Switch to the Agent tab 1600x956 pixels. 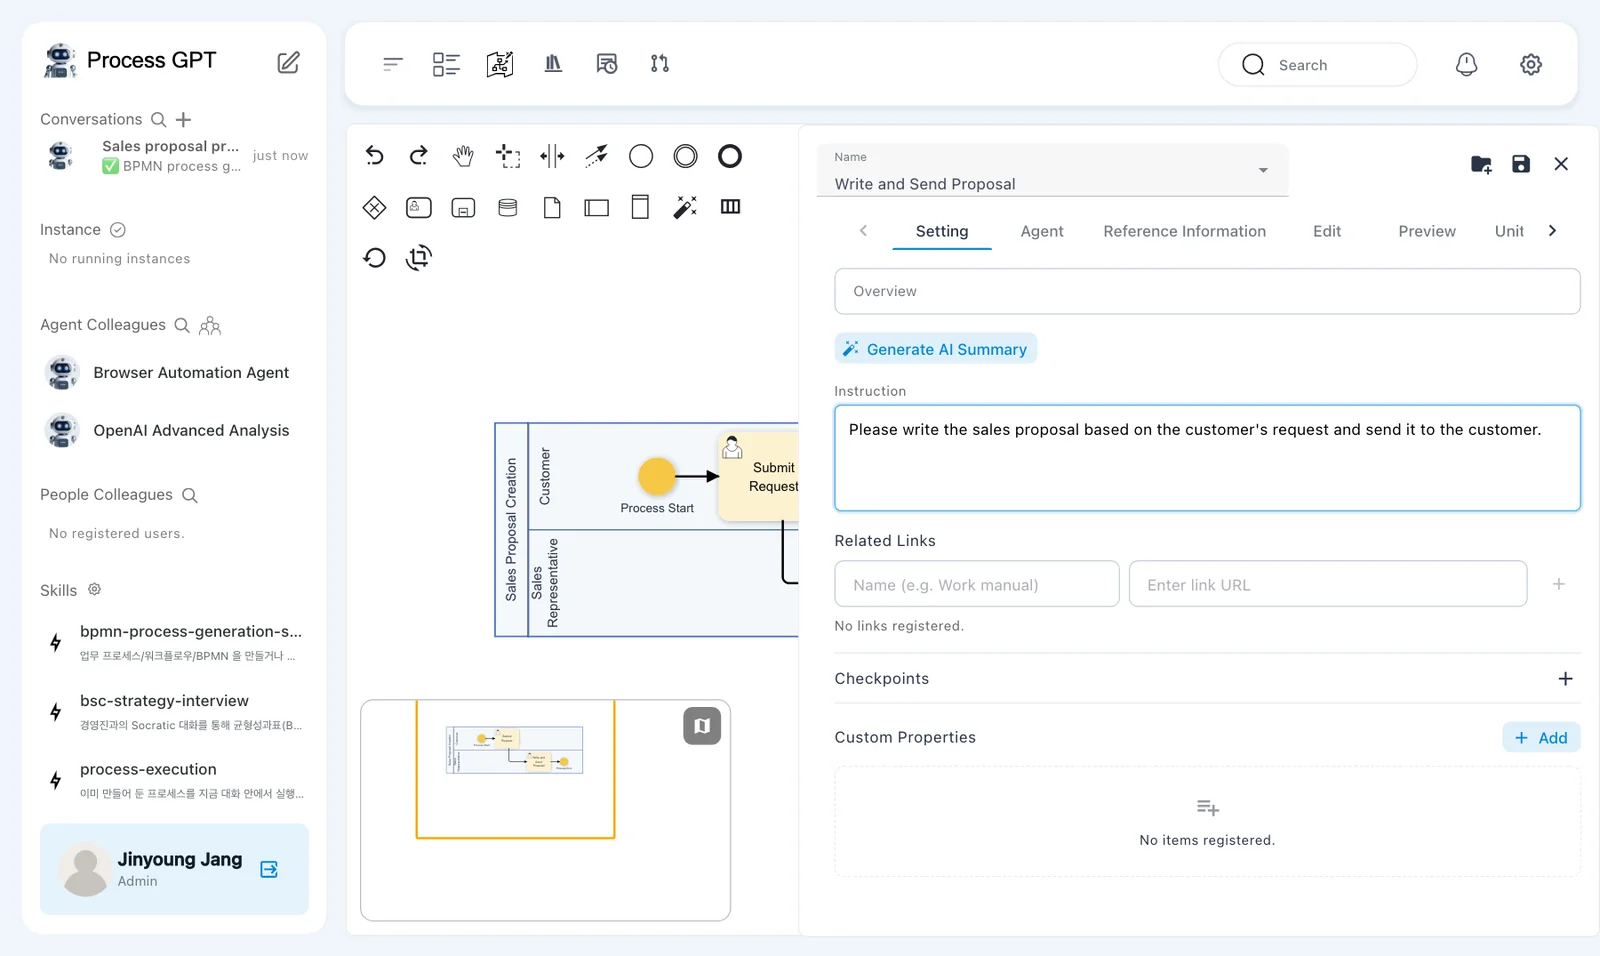(1042, 231)
